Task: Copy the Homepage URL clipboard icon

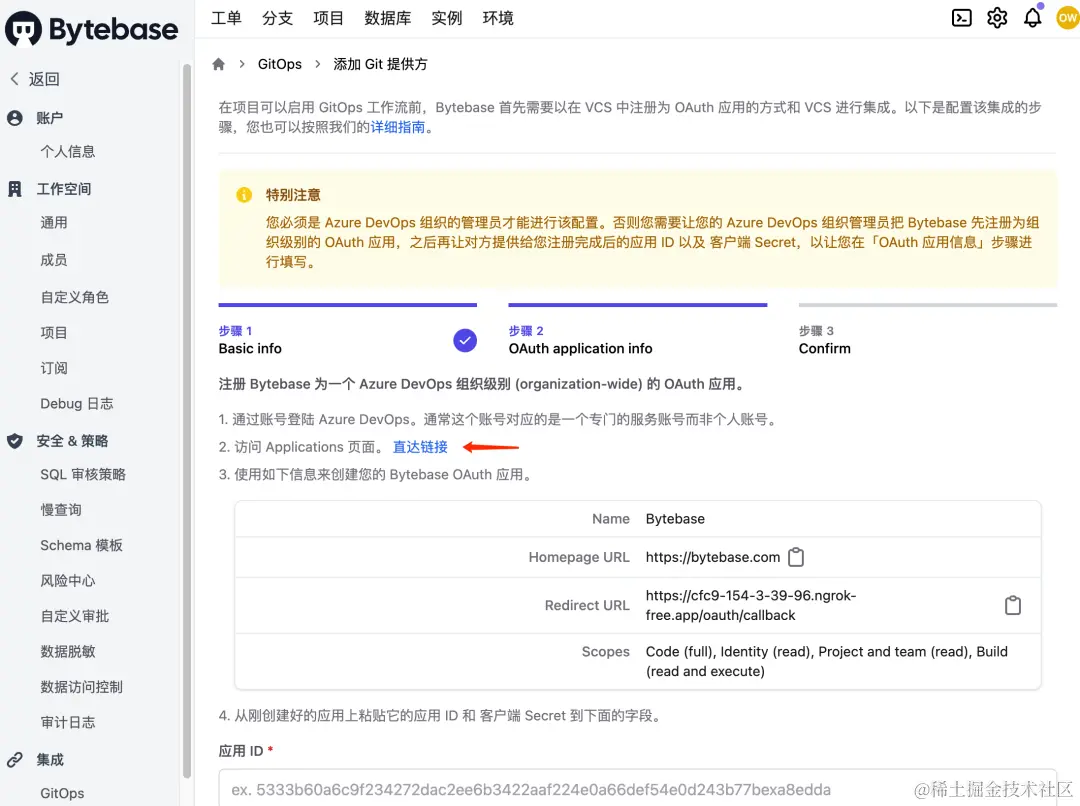Action: coord(796,557)
